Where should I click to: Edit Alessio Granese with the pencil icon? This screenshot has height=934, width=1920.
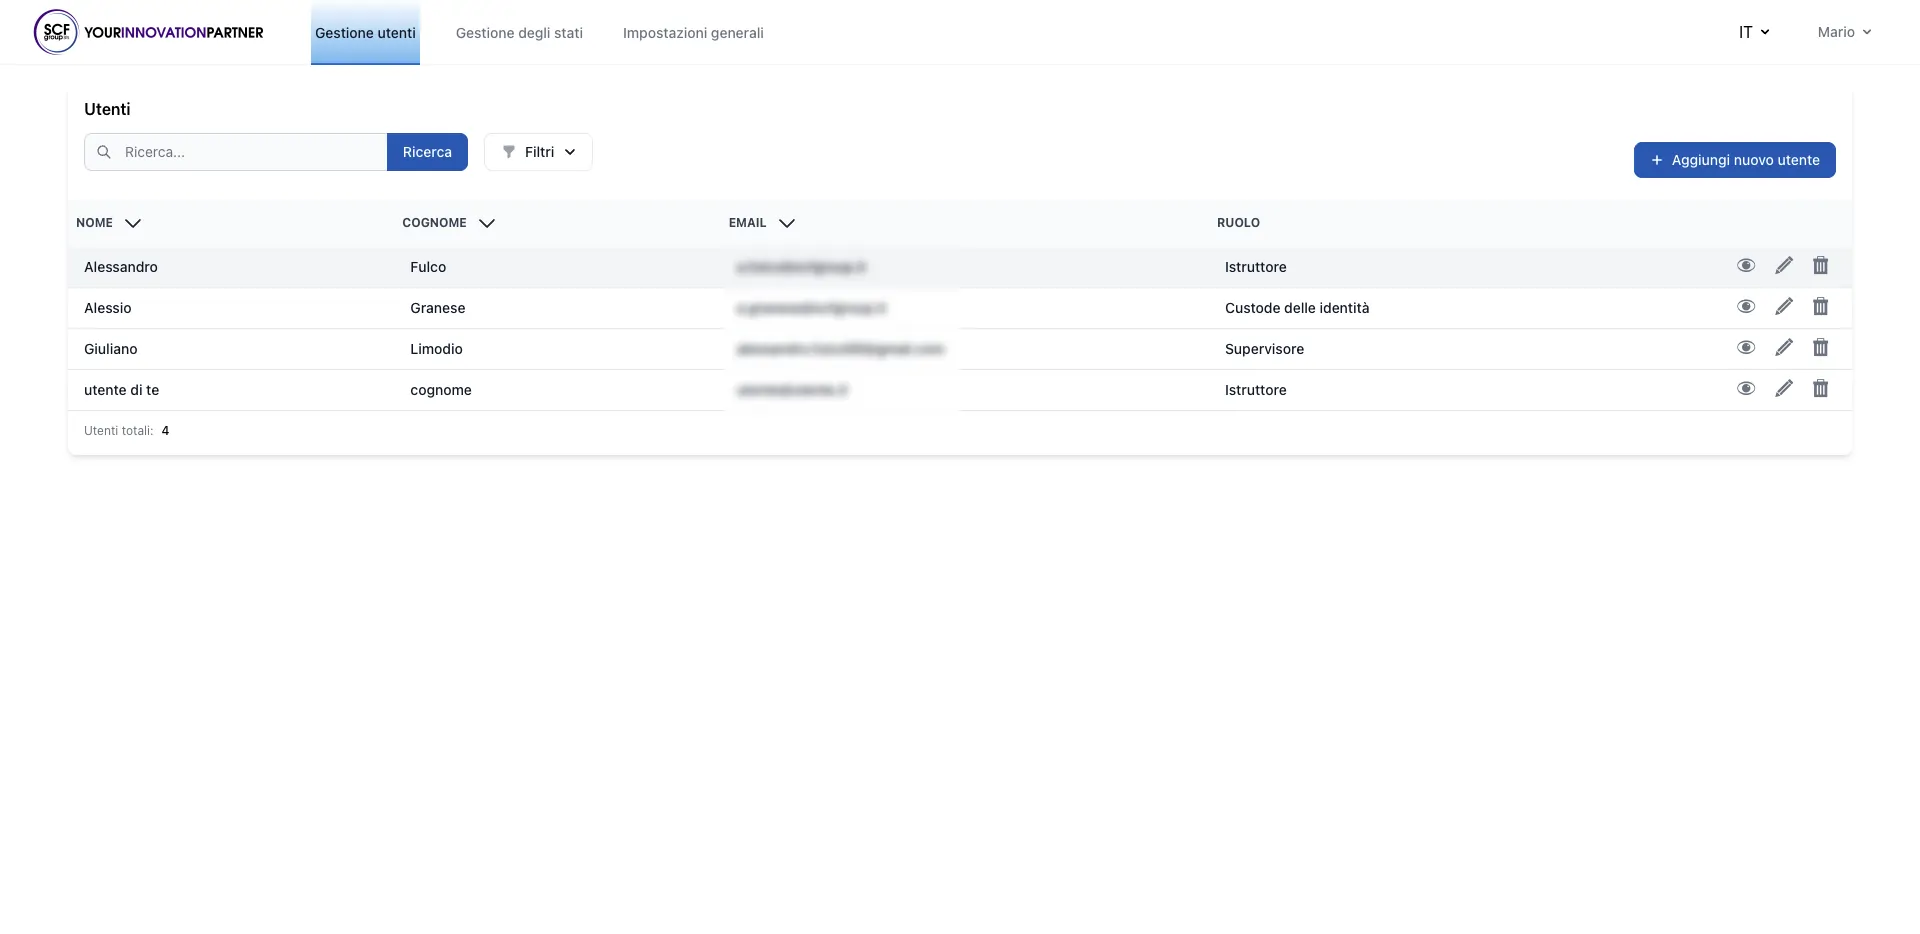[x=1784, y=307]
